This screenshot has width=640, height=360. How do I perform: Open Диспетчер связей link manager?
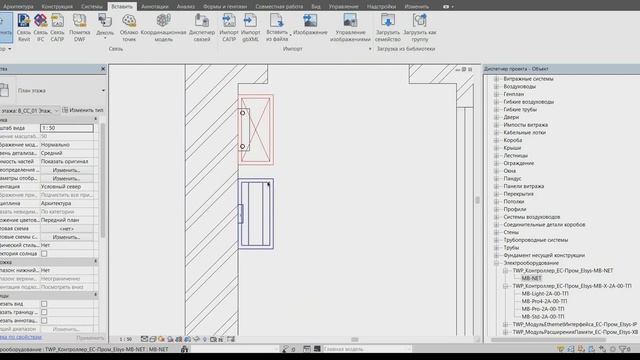202,27
